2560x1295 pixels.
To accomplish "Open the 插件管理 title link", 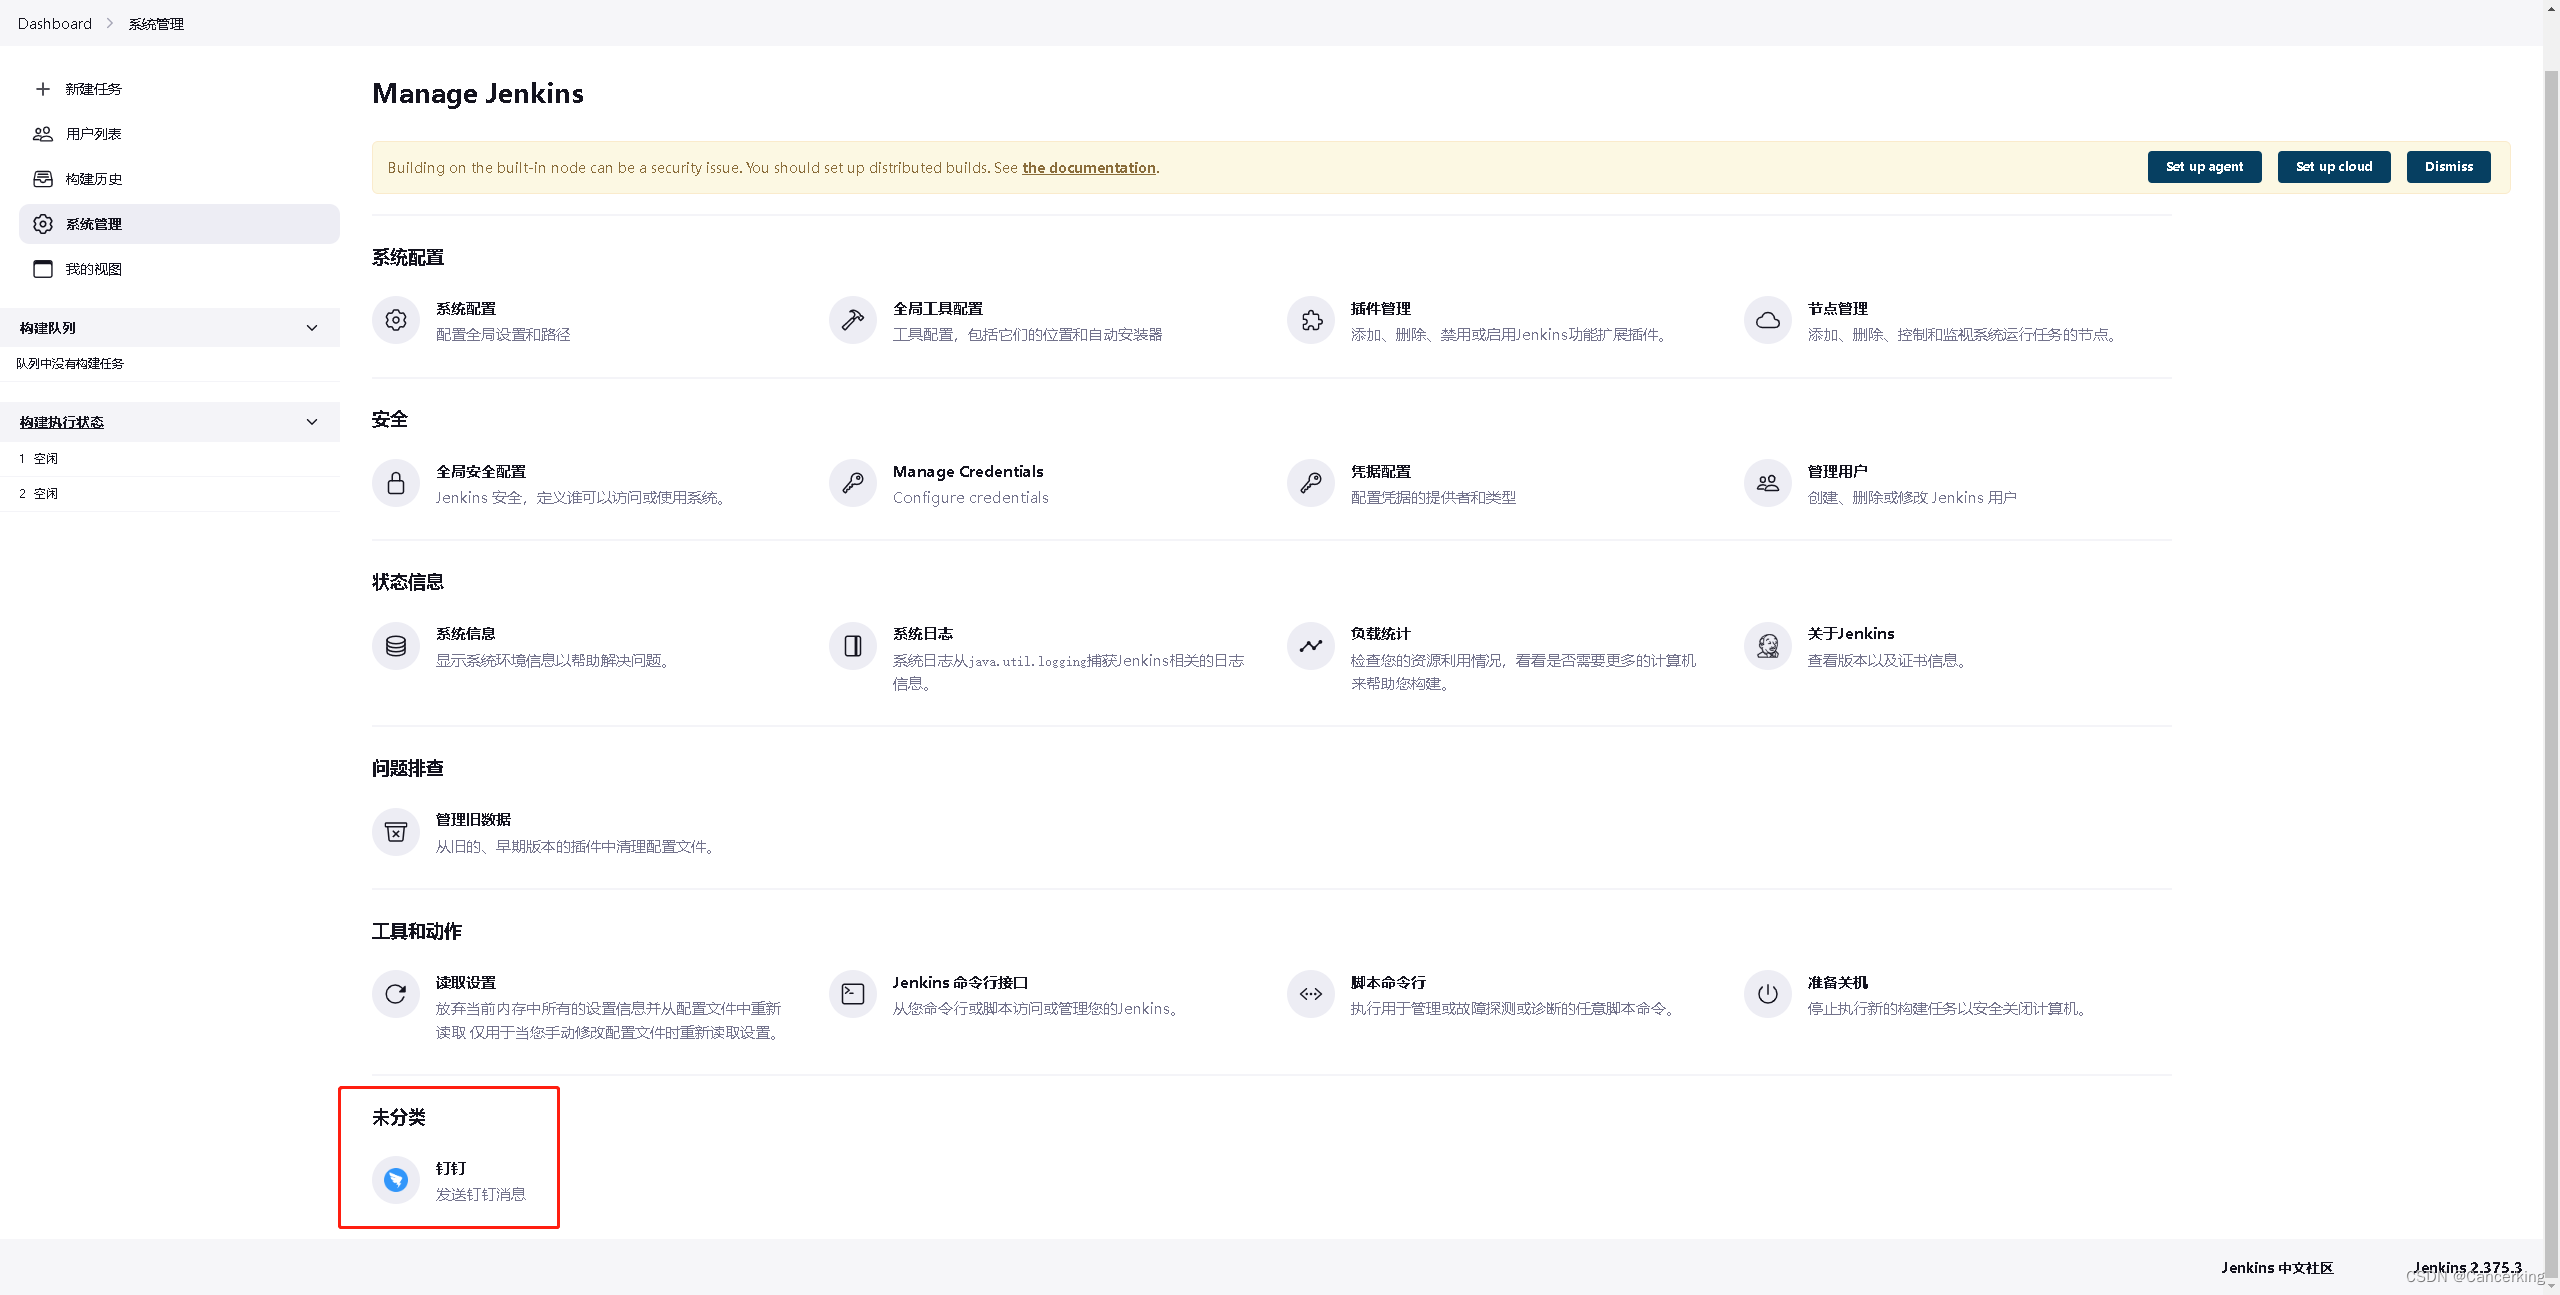I will (x=1380, y=309).
